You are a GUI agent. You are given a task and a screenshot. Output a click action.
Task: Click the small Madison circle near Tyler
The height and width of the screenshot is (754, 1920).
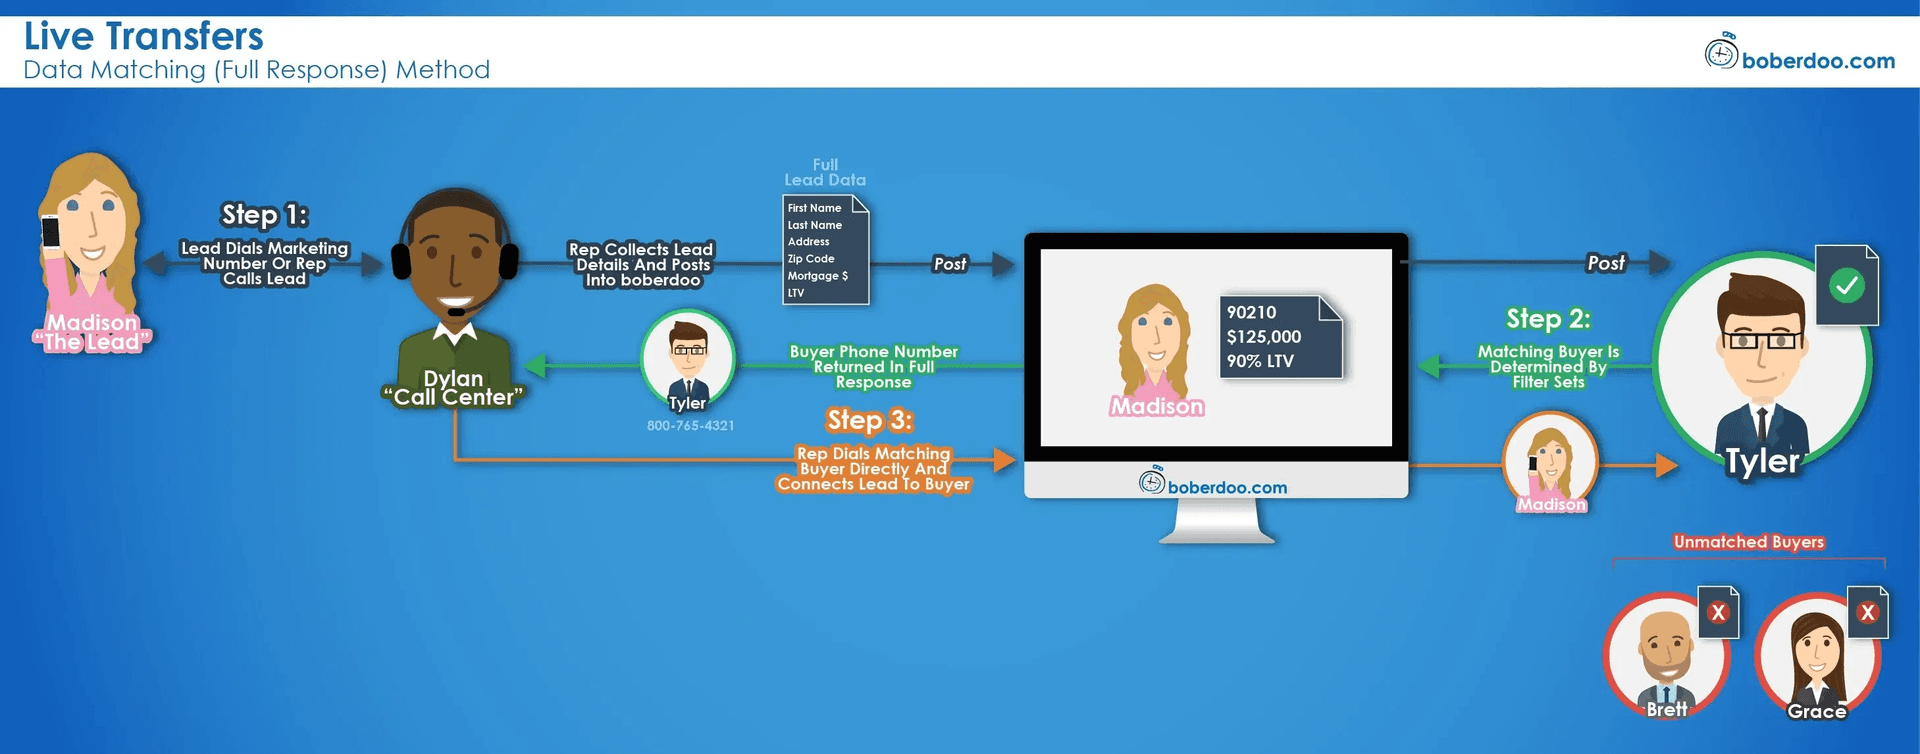tap(1550, 462)
